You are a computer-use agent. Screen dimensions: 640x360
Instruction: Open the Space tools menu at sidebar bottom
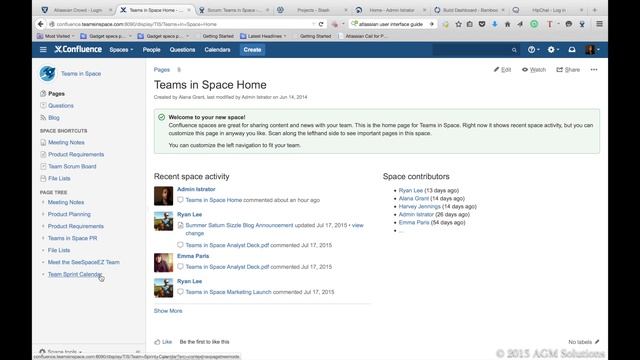pyautogui.click(x=60, y=351)
